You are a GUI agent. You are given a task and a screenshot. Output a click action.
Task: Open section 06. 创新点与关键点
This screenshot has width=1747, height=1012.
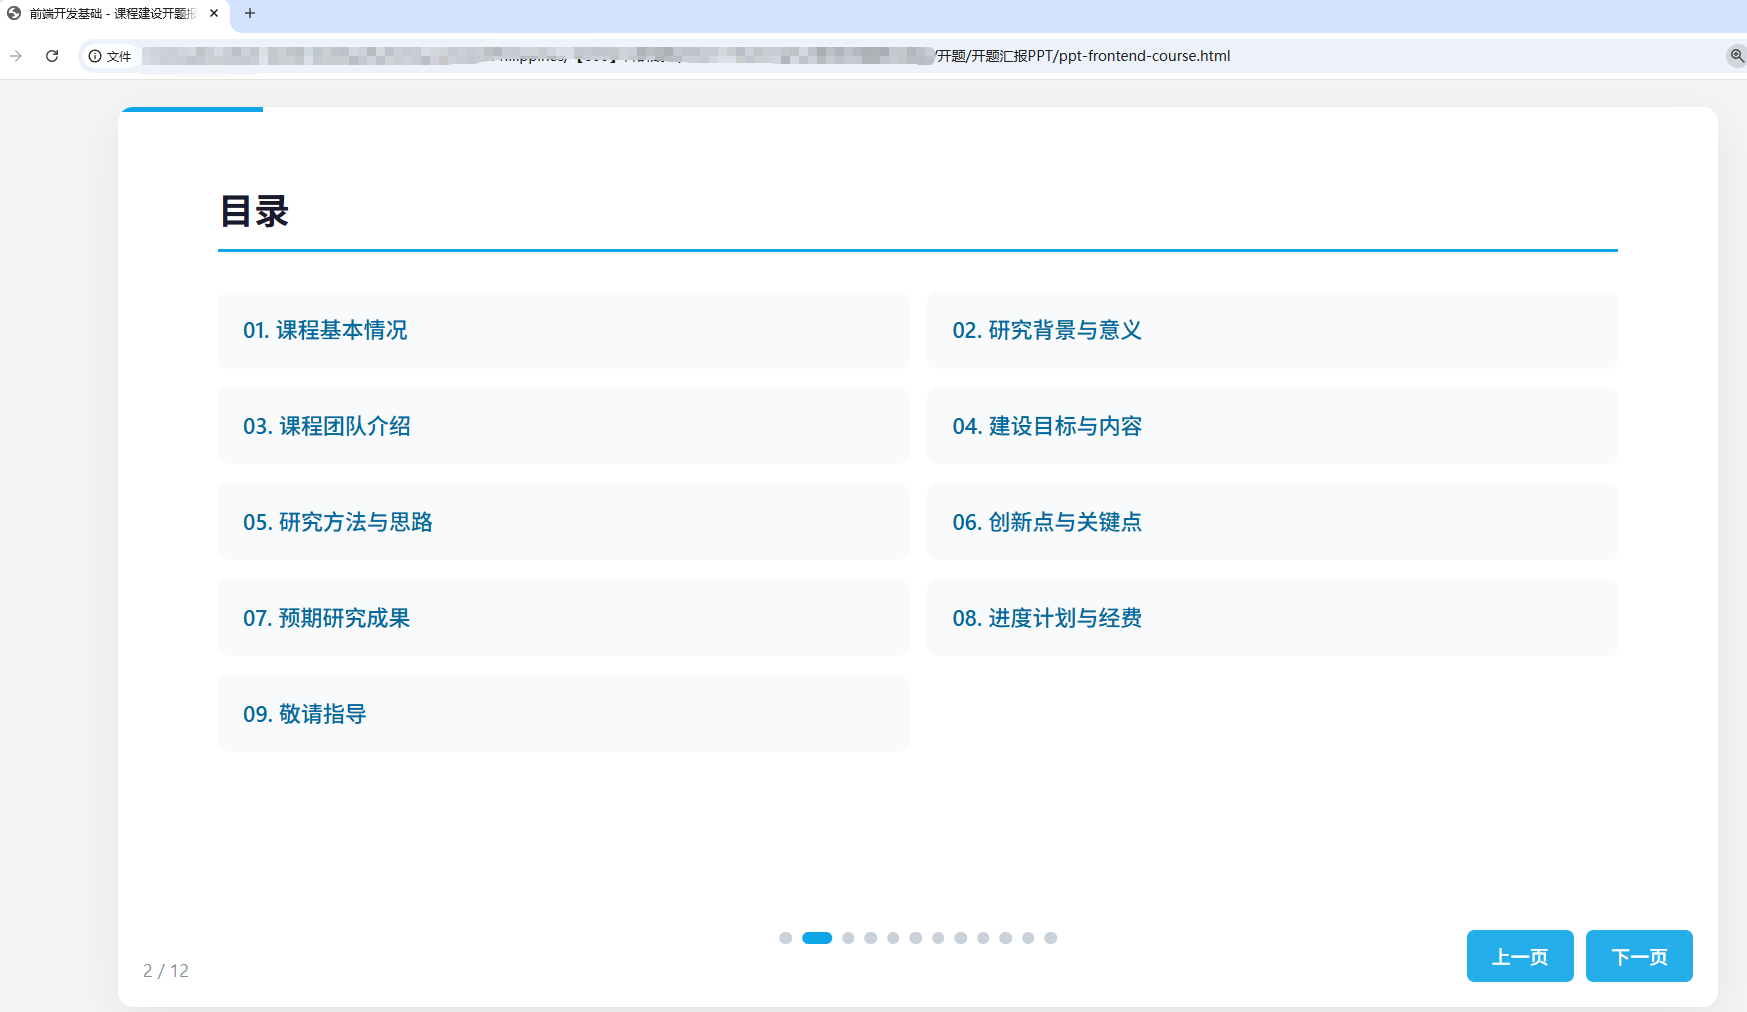pyautogui.click(x=1272, y=522)
